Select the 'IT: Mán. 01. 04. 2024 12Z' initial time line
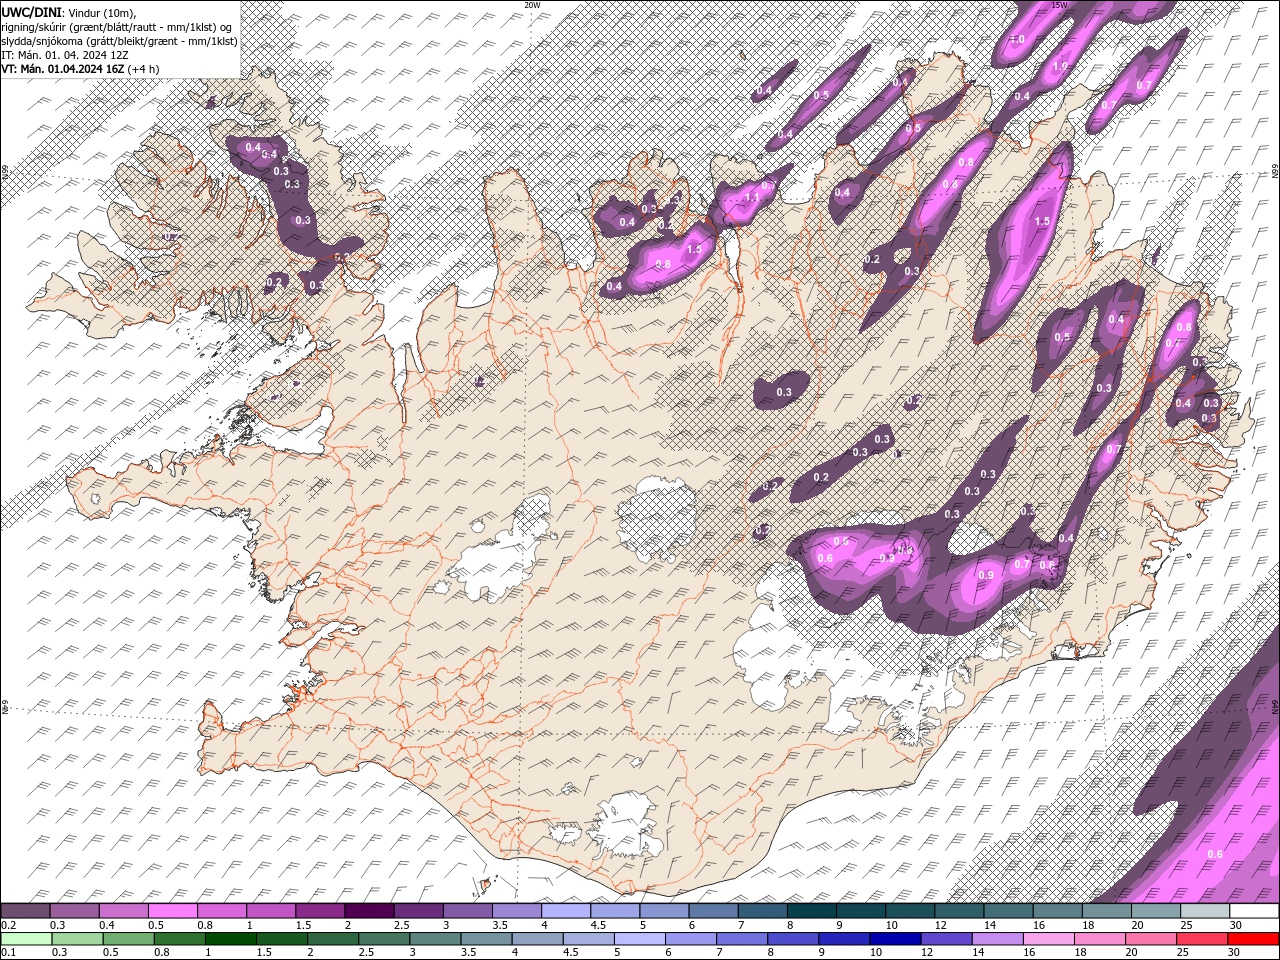 pos(64,55)
